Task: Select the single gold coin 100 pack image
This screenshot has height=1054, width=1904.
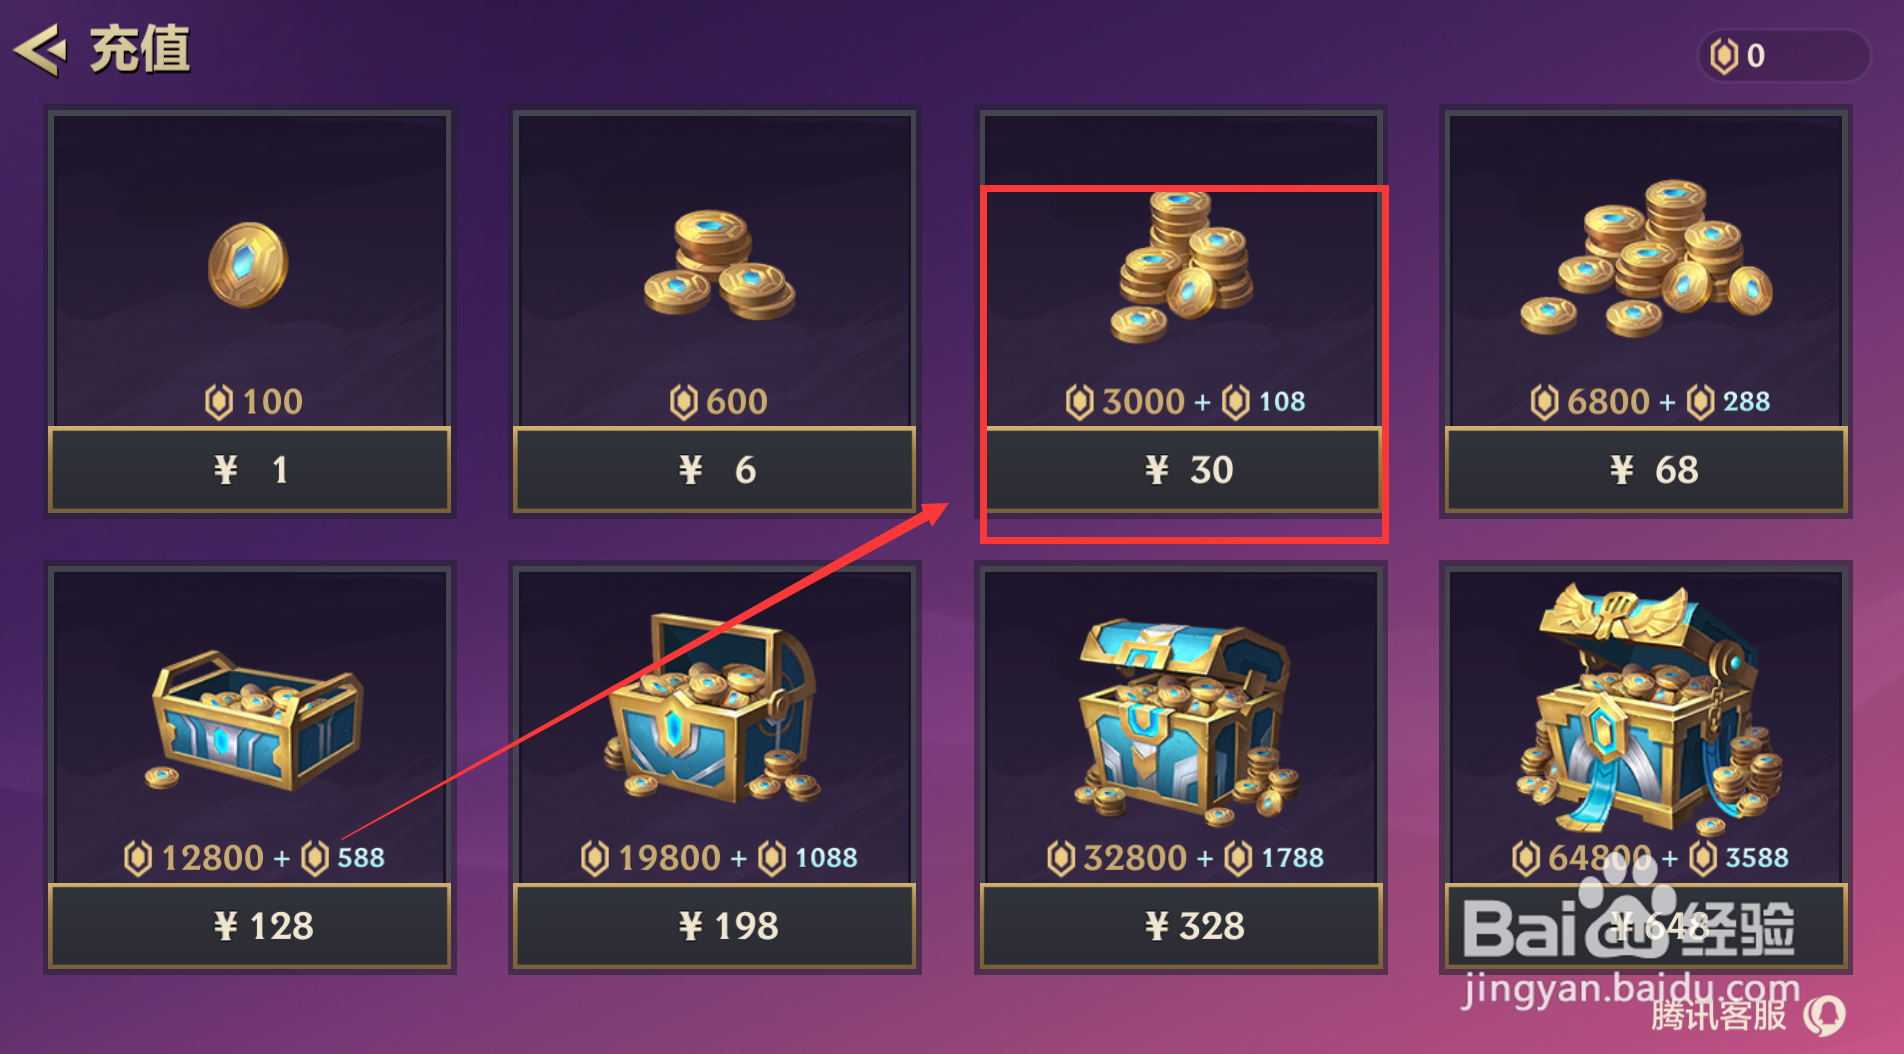Action: [x=248, y=265]
